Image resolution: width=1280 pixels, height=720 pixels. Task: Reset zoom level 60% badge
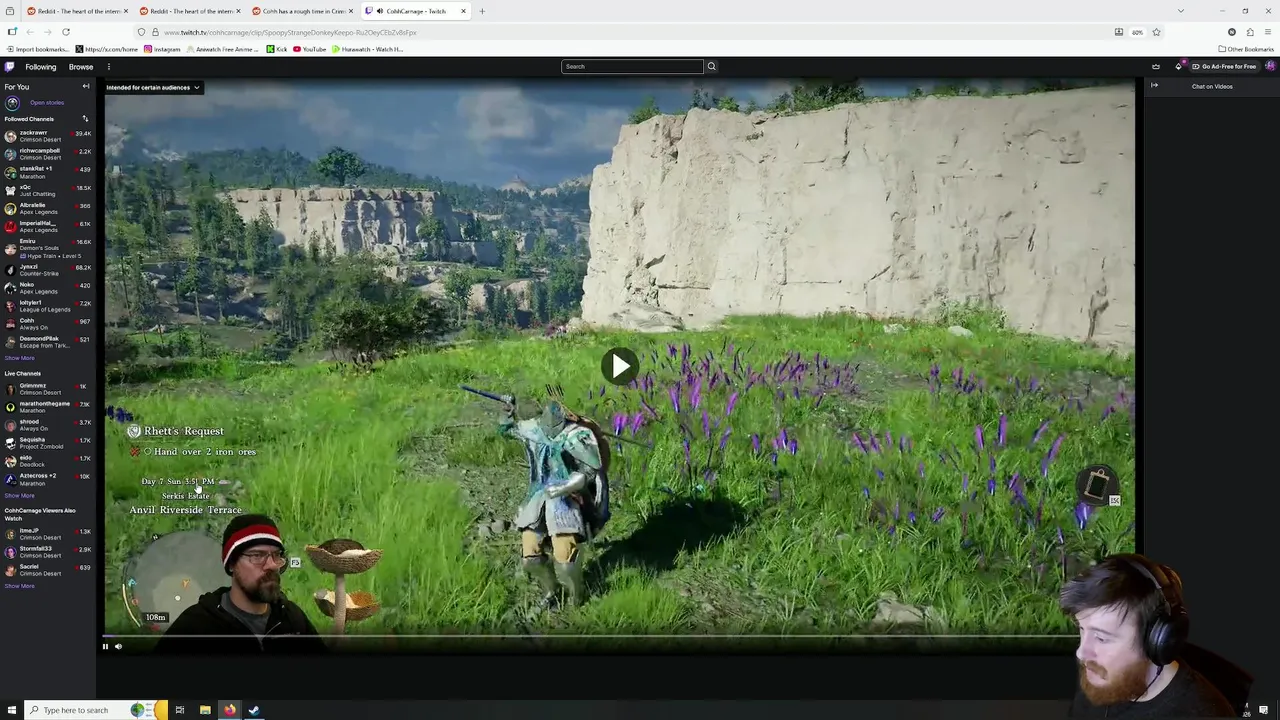pos(1138,32)
